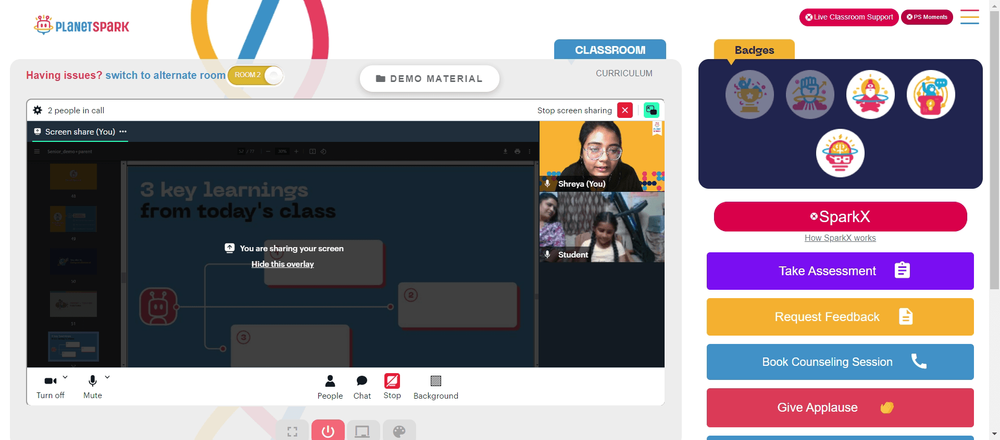The width and height of the screenshot is (1000, 440).
Task: Click the laptop screen icon
Action: pos(363,432)
